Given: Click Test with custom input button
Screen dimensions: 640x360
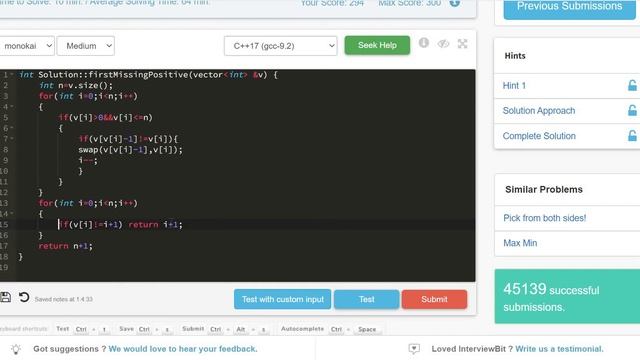Looking at the screenshot, I should pyautogui.click(x=282, y=299).
